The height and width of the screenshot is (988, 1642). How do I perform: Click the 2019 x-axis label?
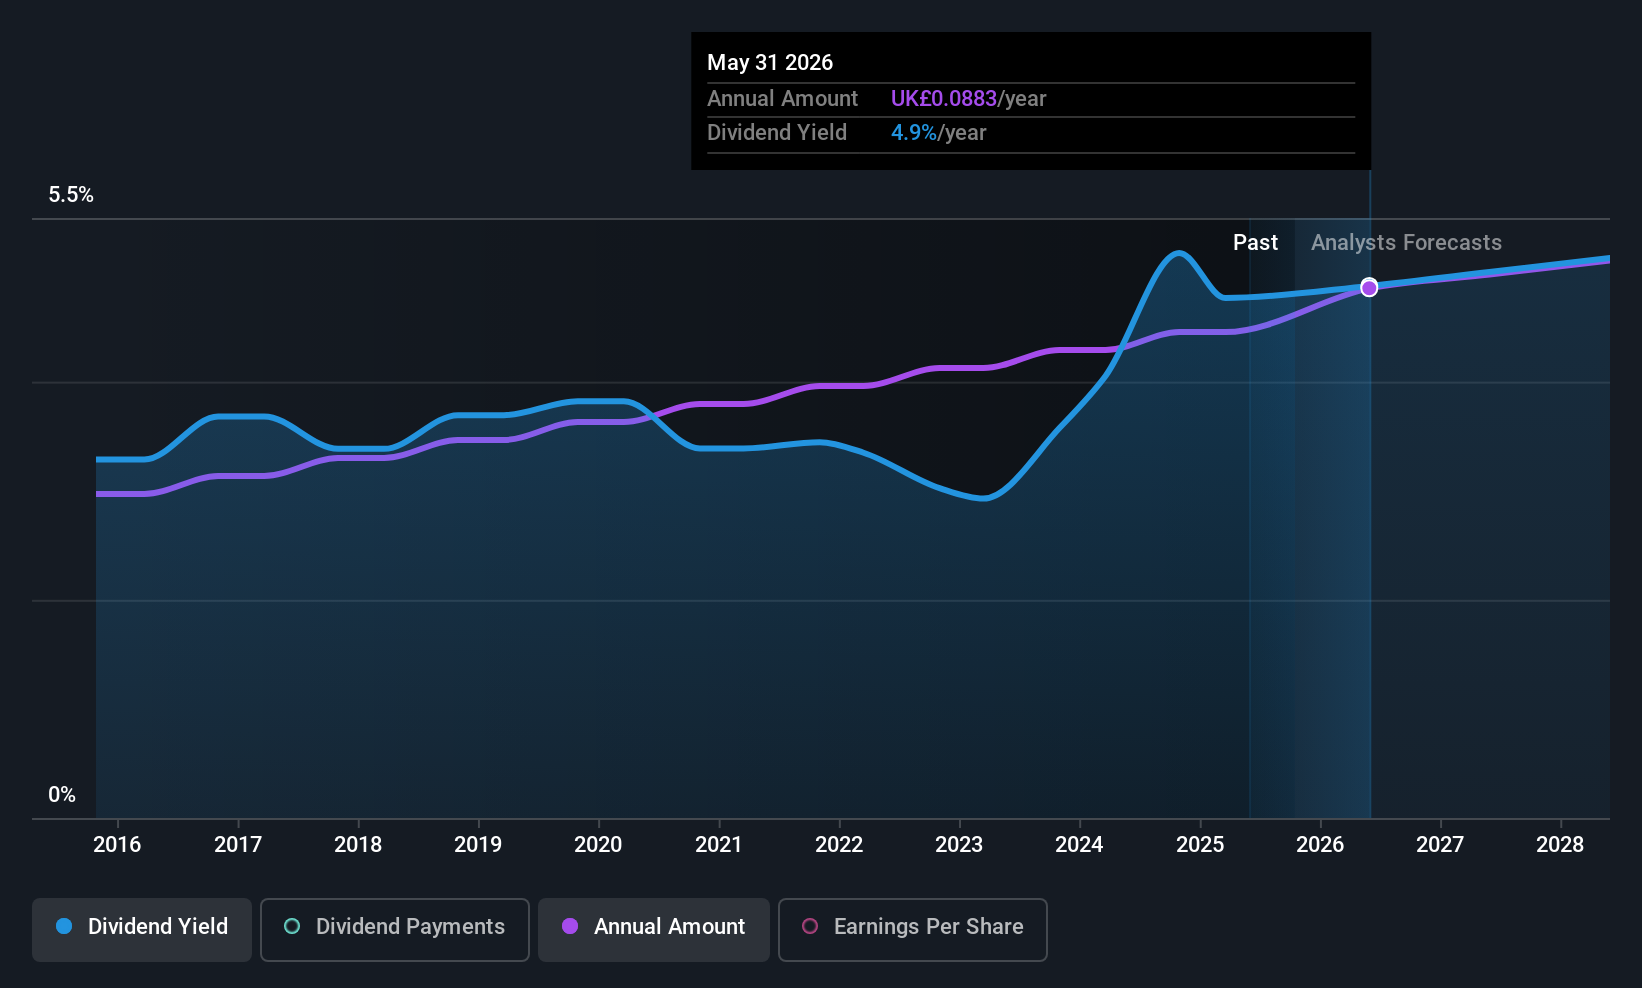click(x=478, y=844)
